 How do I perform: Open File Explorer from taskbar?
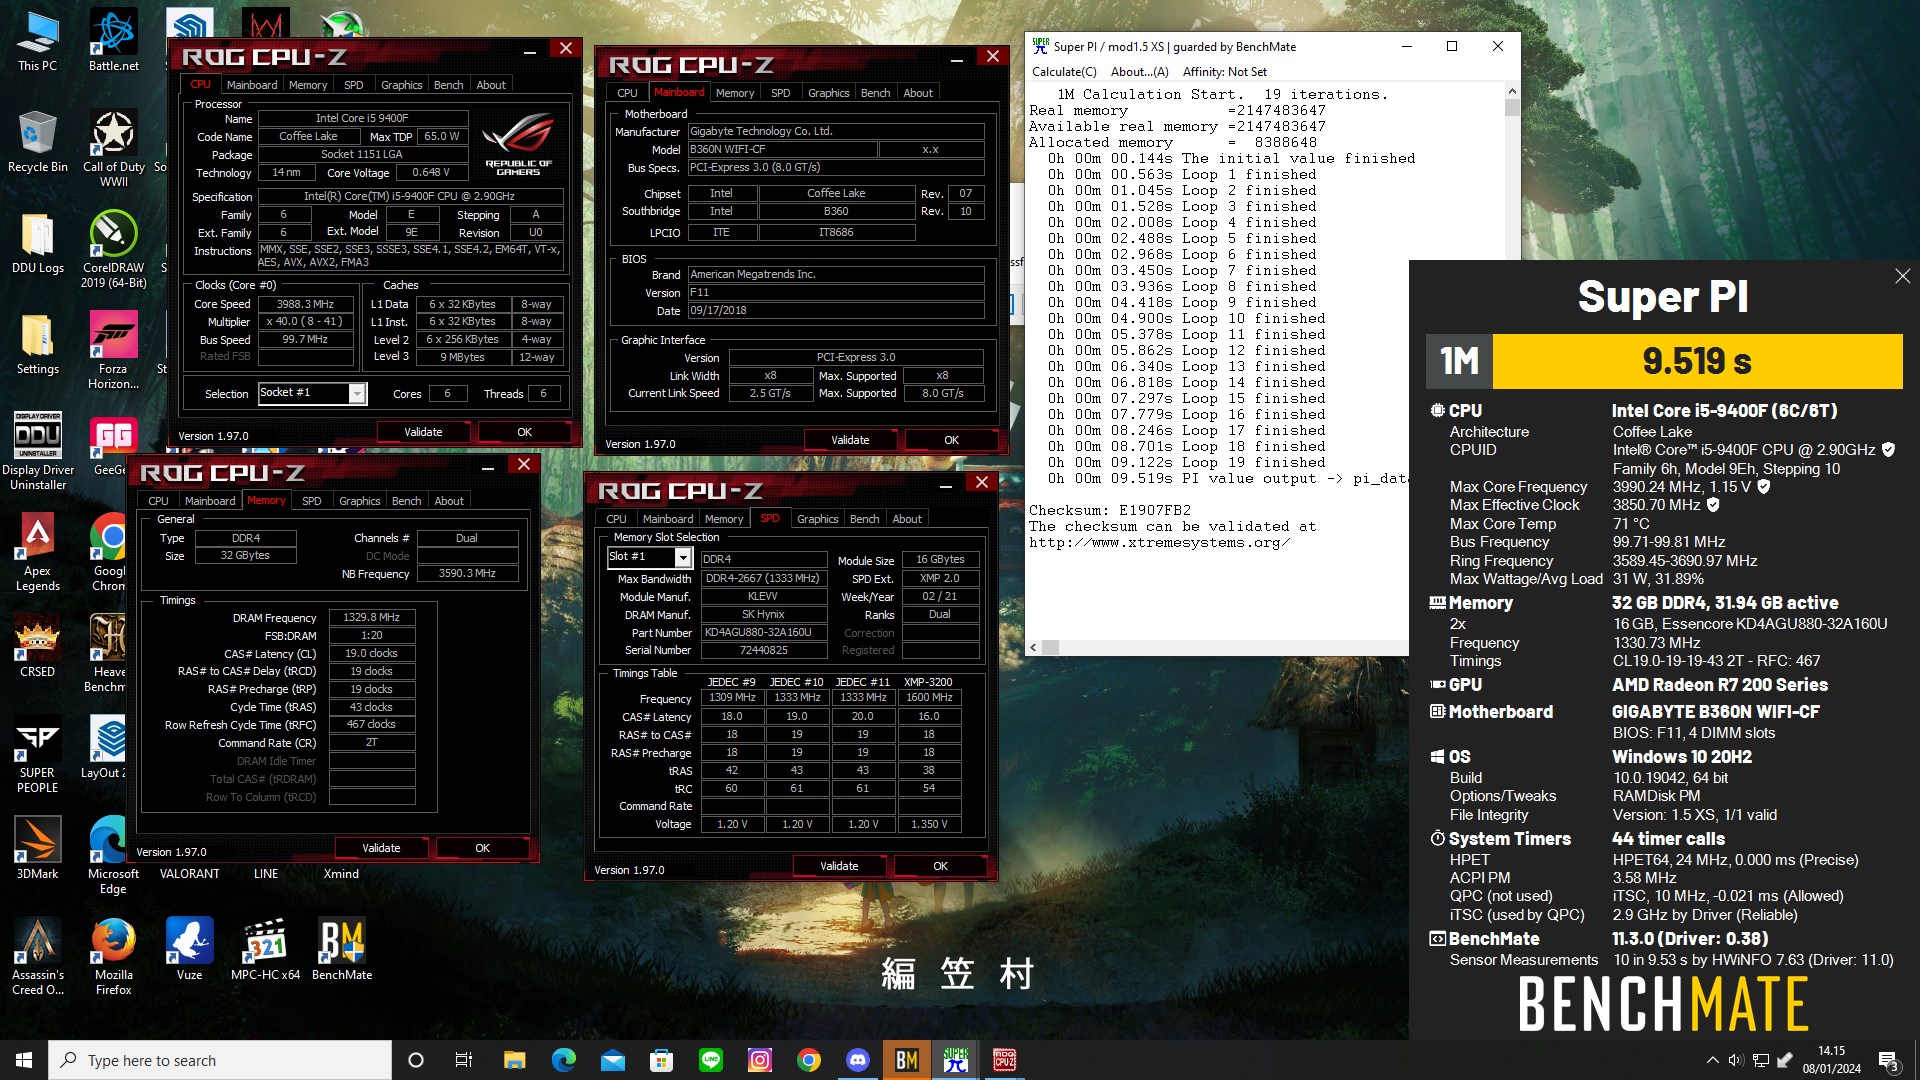514,1060
